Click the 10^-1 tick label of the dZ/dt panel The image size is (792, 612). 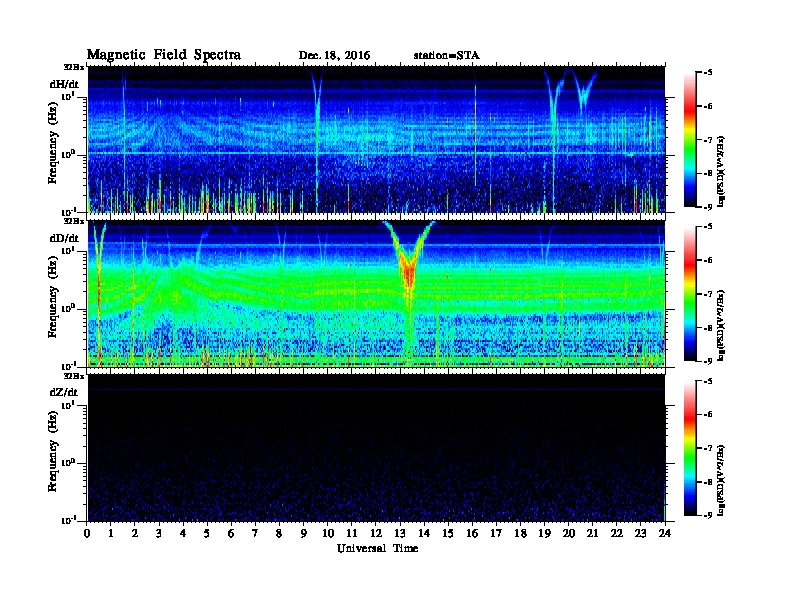pos(68,520)
